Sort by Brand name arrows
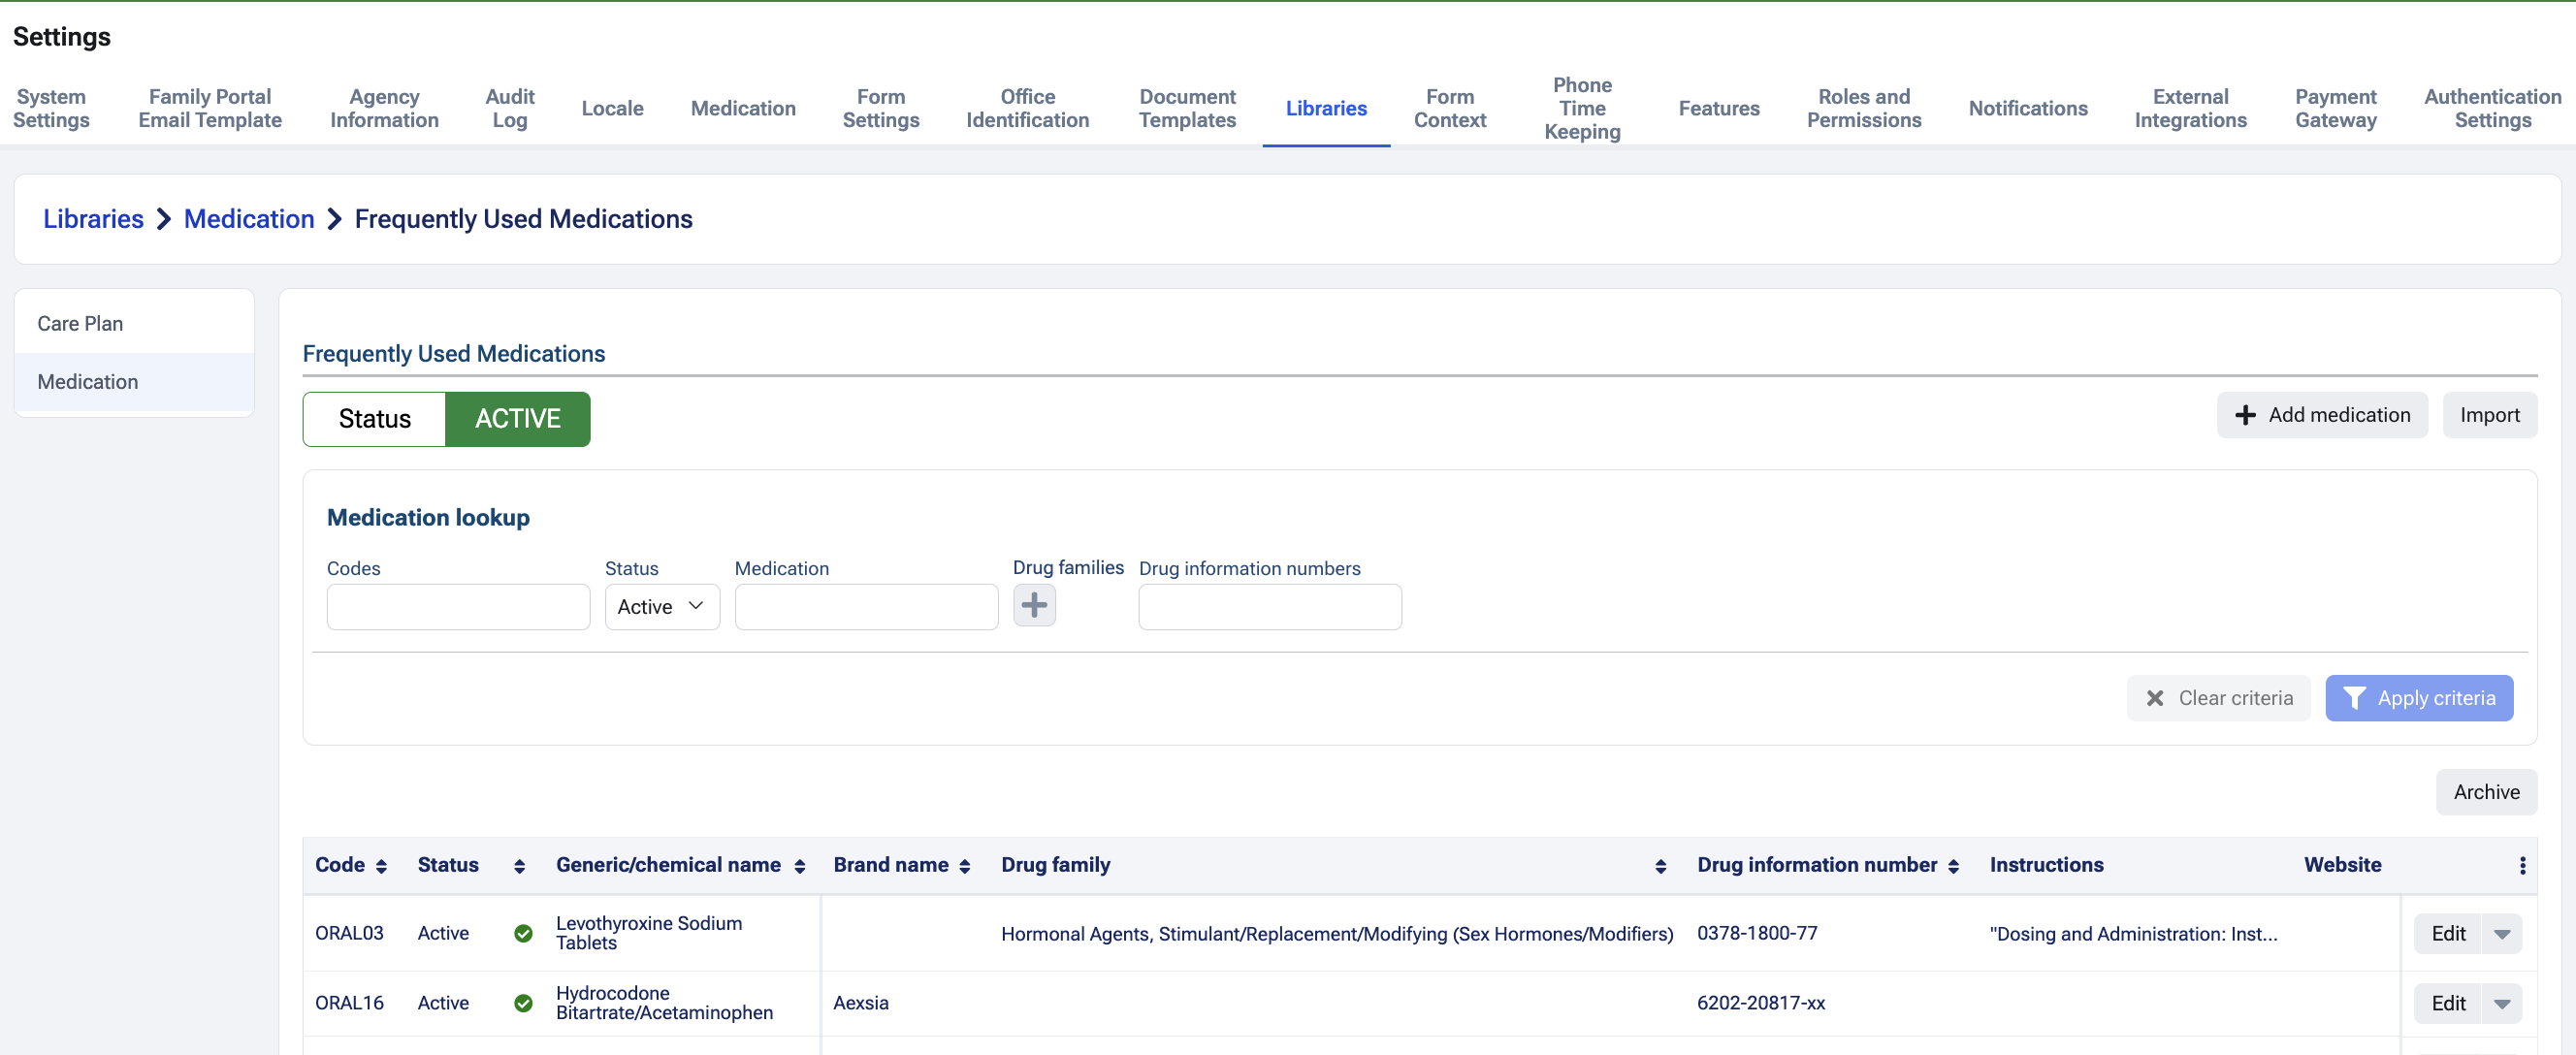 (x=964, y=866)
